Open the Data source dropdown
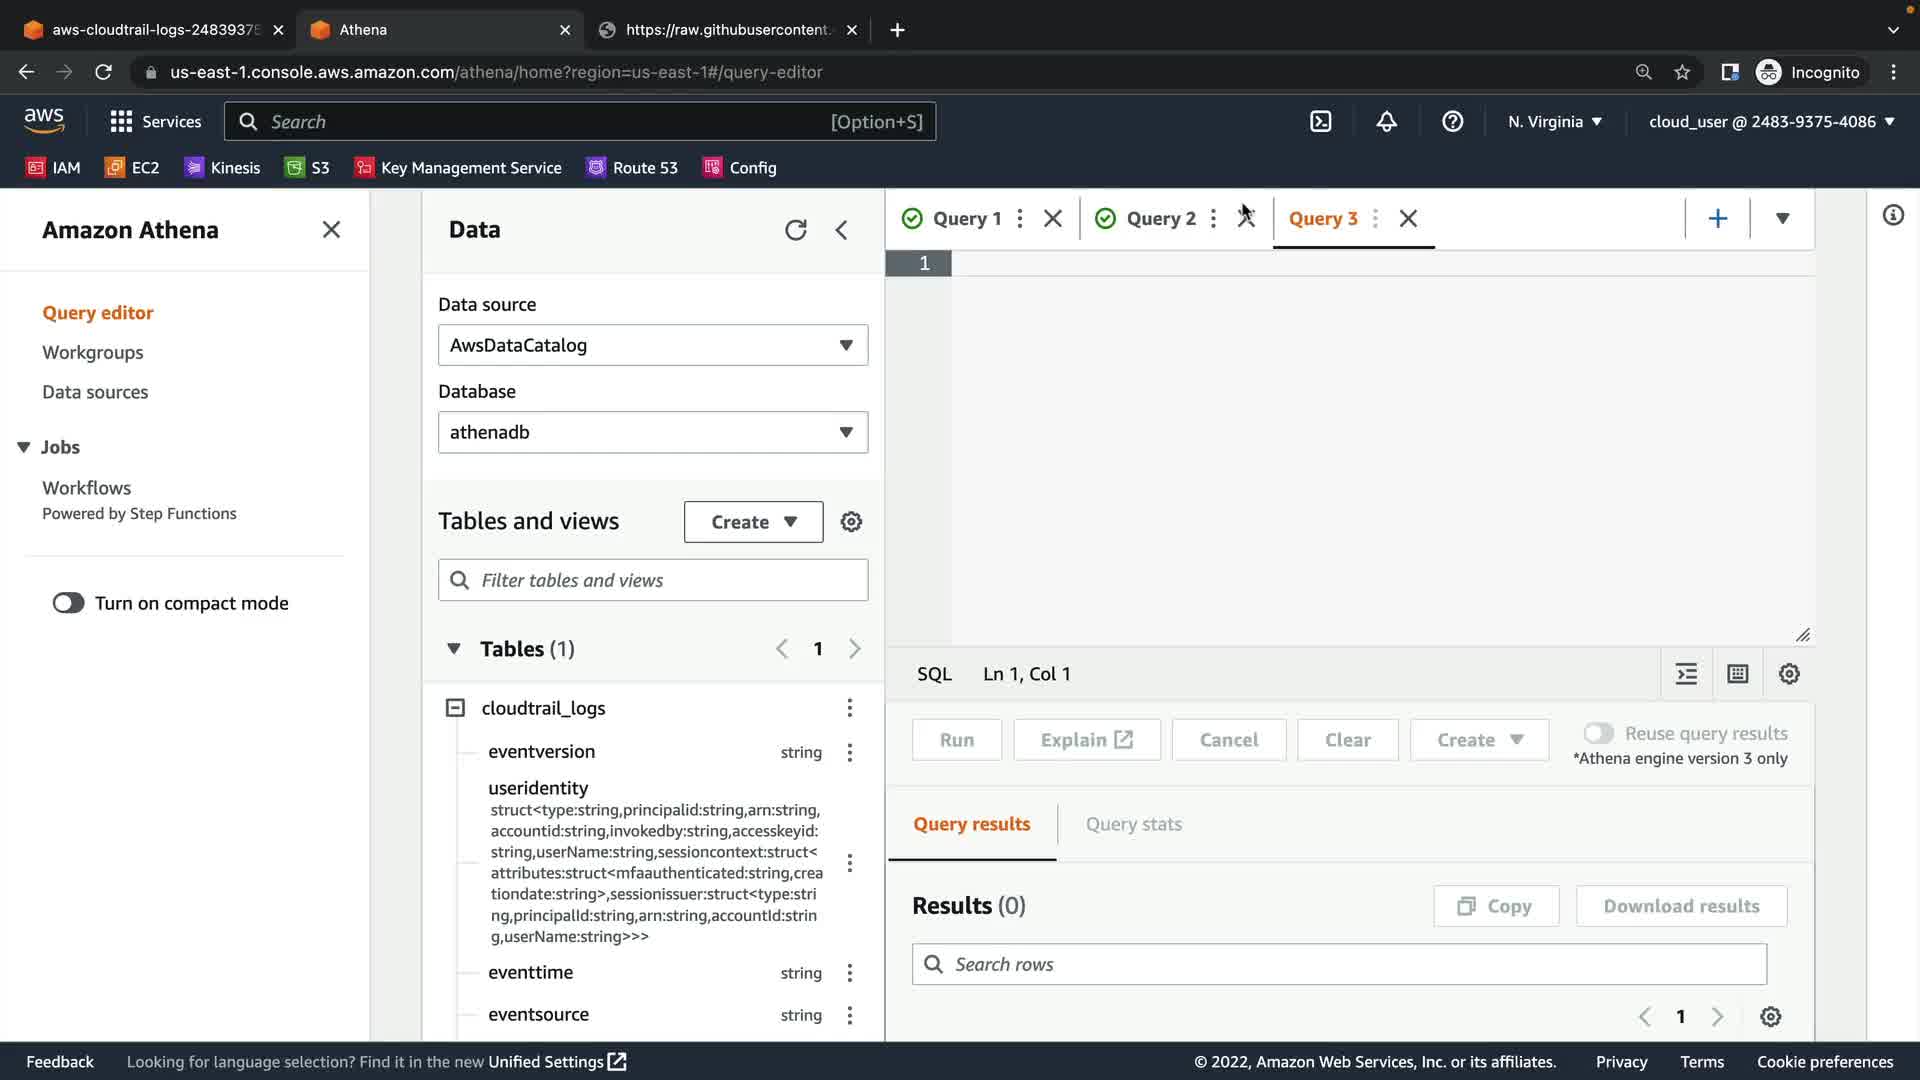The image size is (1920, 1080). click(652, 345)
